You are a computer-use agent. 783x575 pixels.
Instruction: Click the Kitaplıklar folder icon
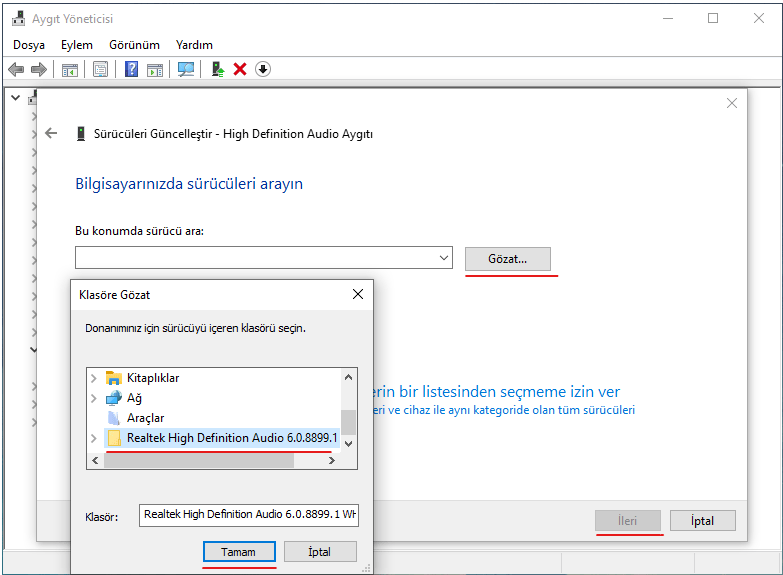coord(114,378)
